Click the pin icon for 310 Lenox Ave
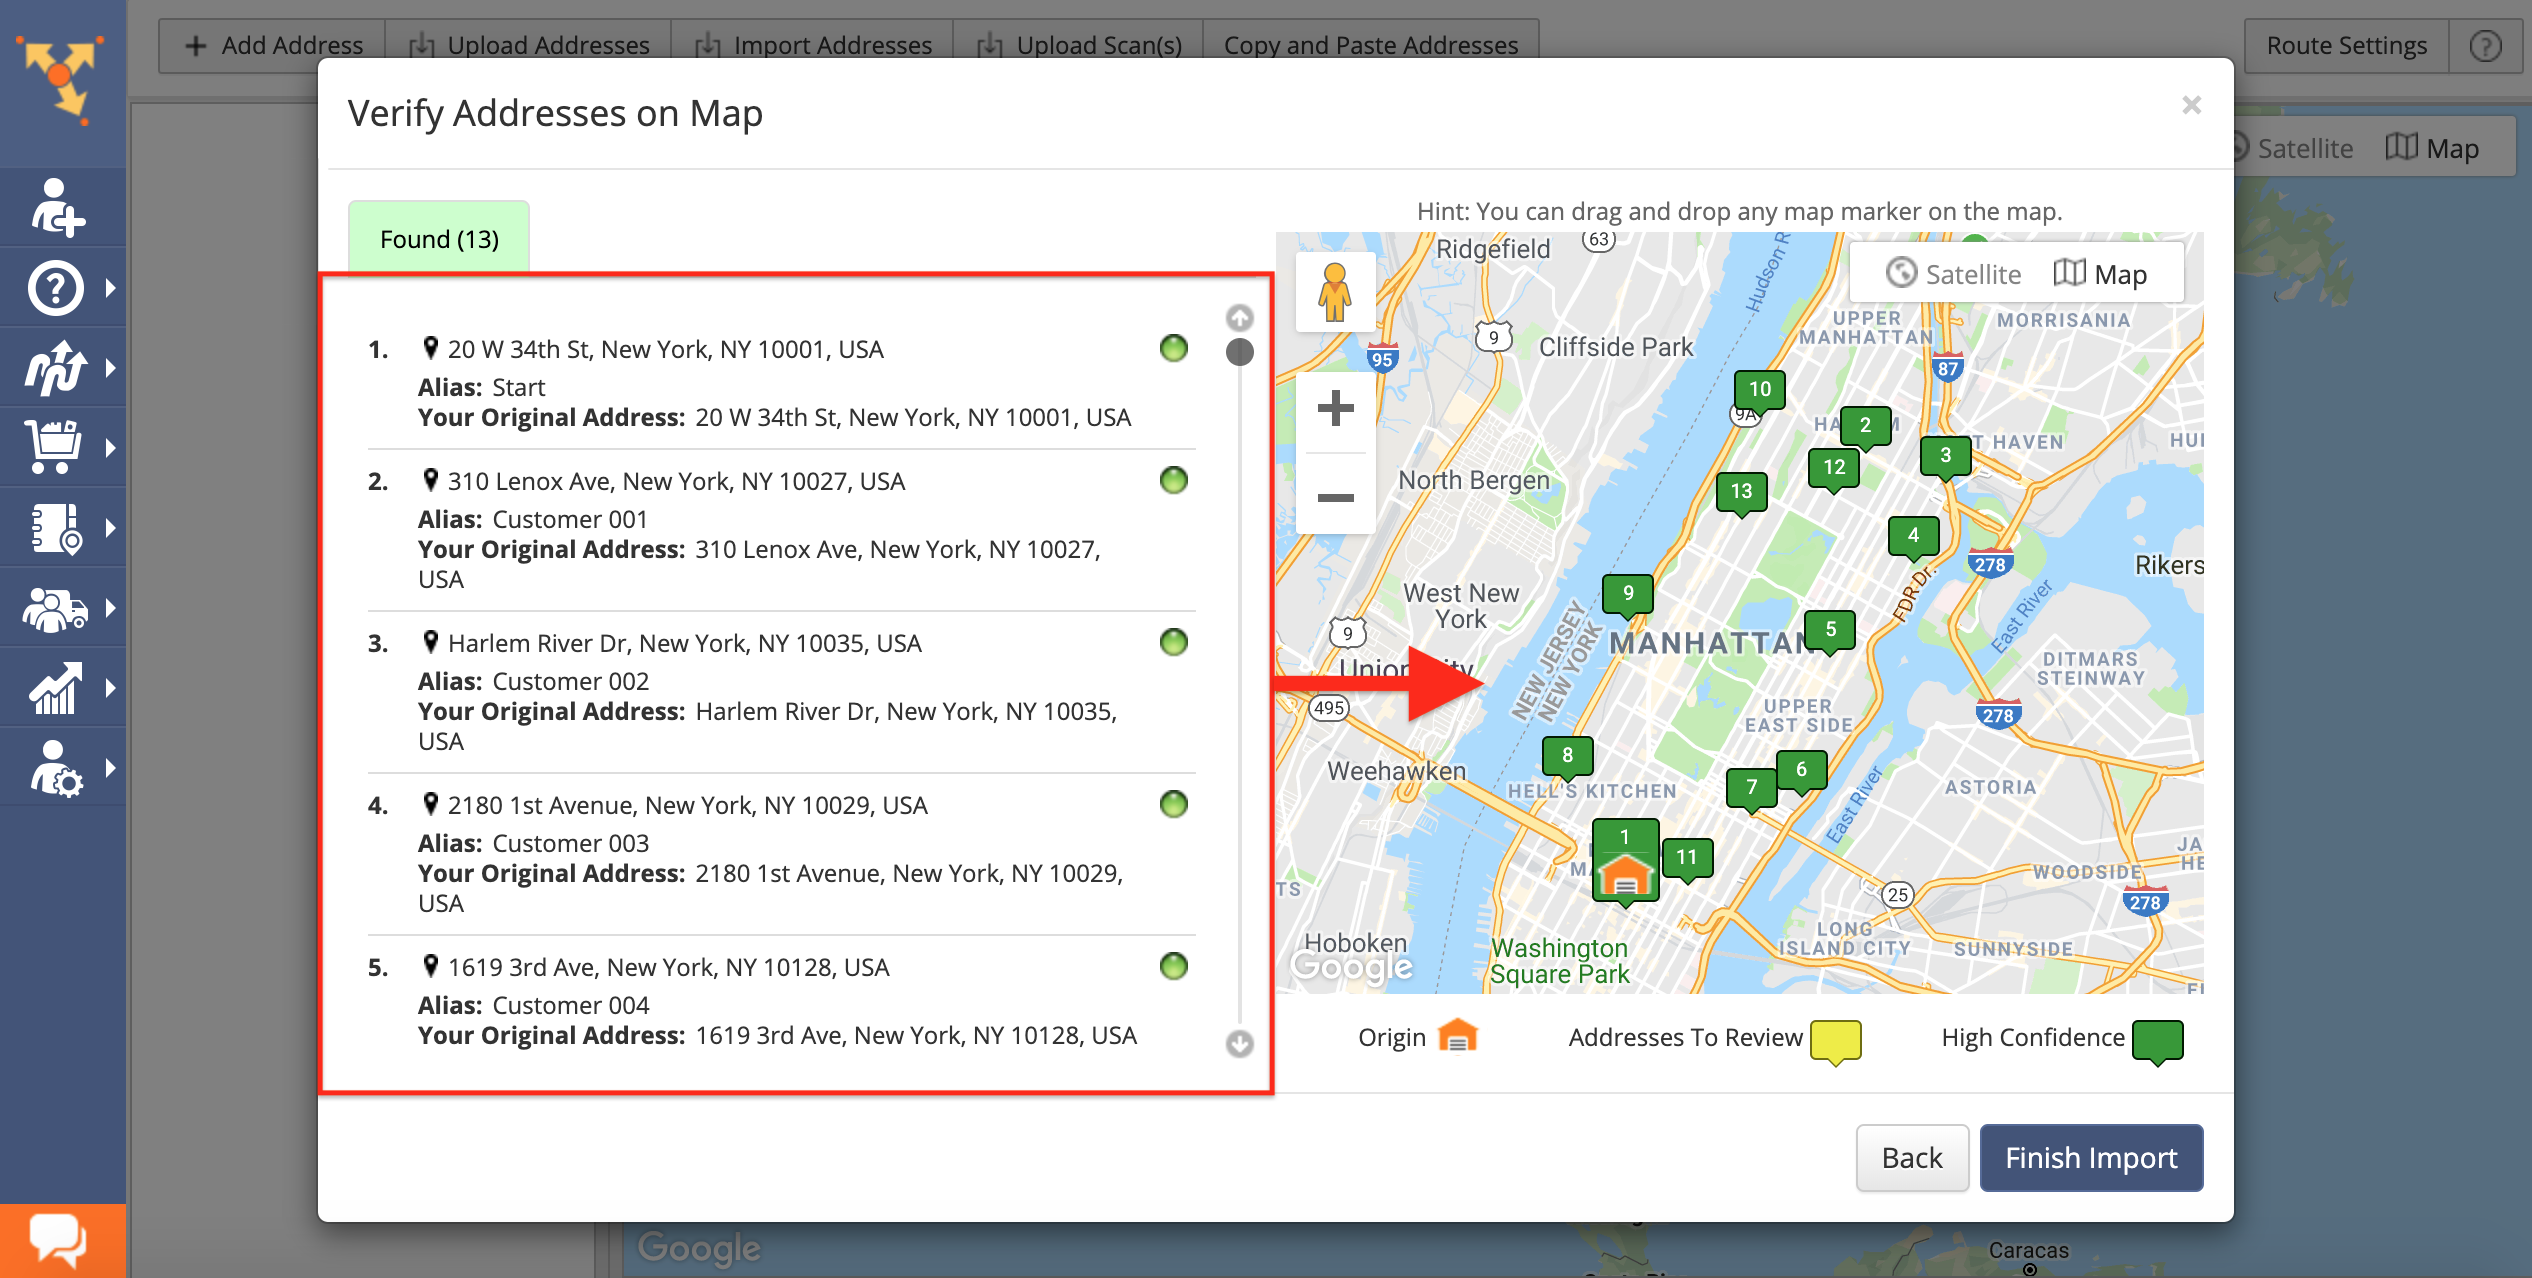This screenshot has height=1278, width=2532. [430, 480]
